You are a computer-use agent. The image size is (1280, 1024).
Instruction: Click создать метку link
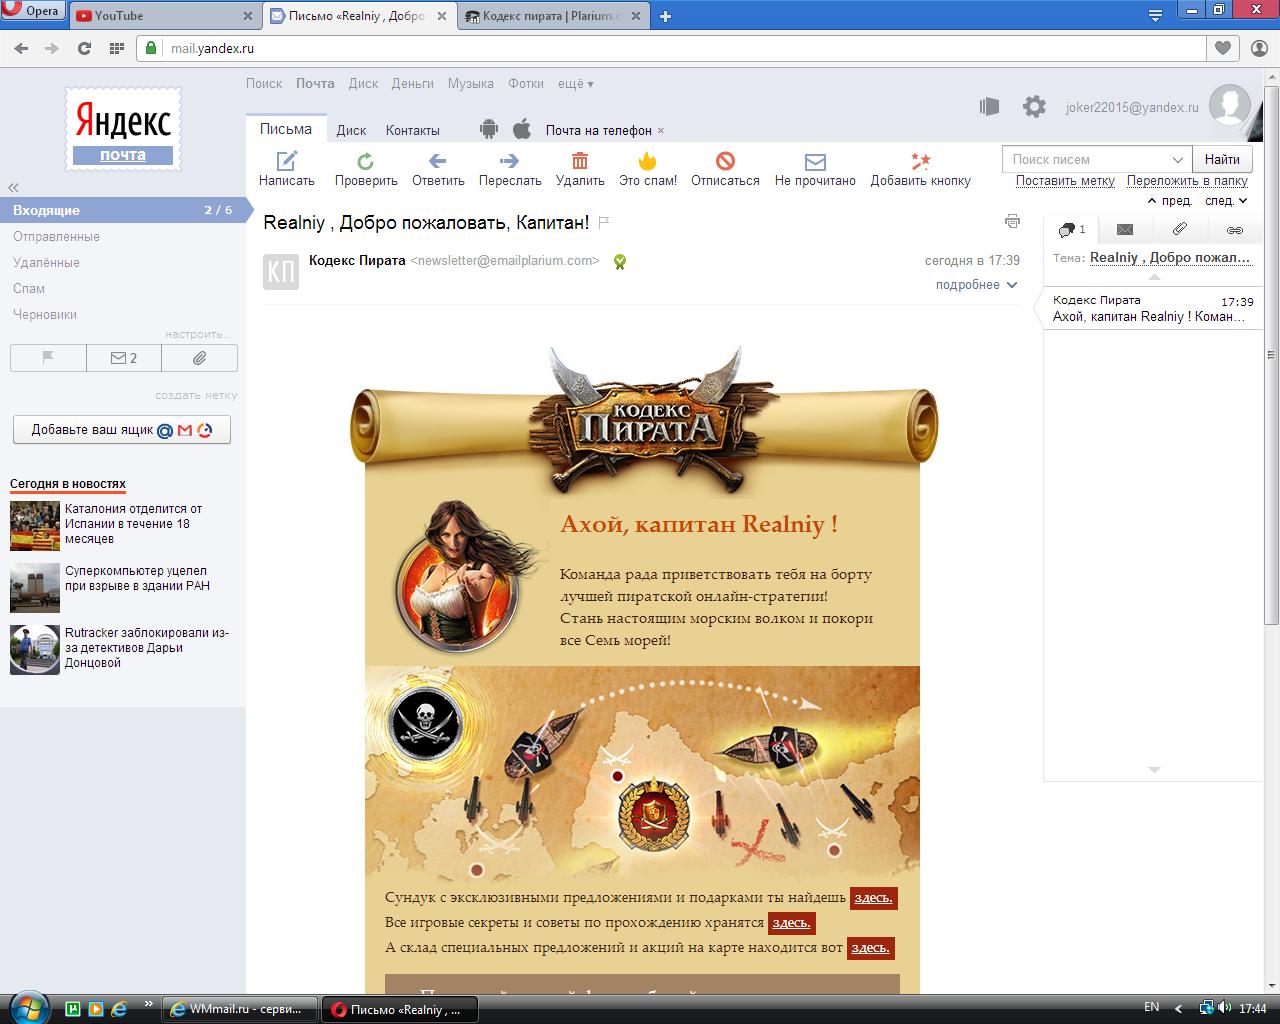click(x=196, y=396)
